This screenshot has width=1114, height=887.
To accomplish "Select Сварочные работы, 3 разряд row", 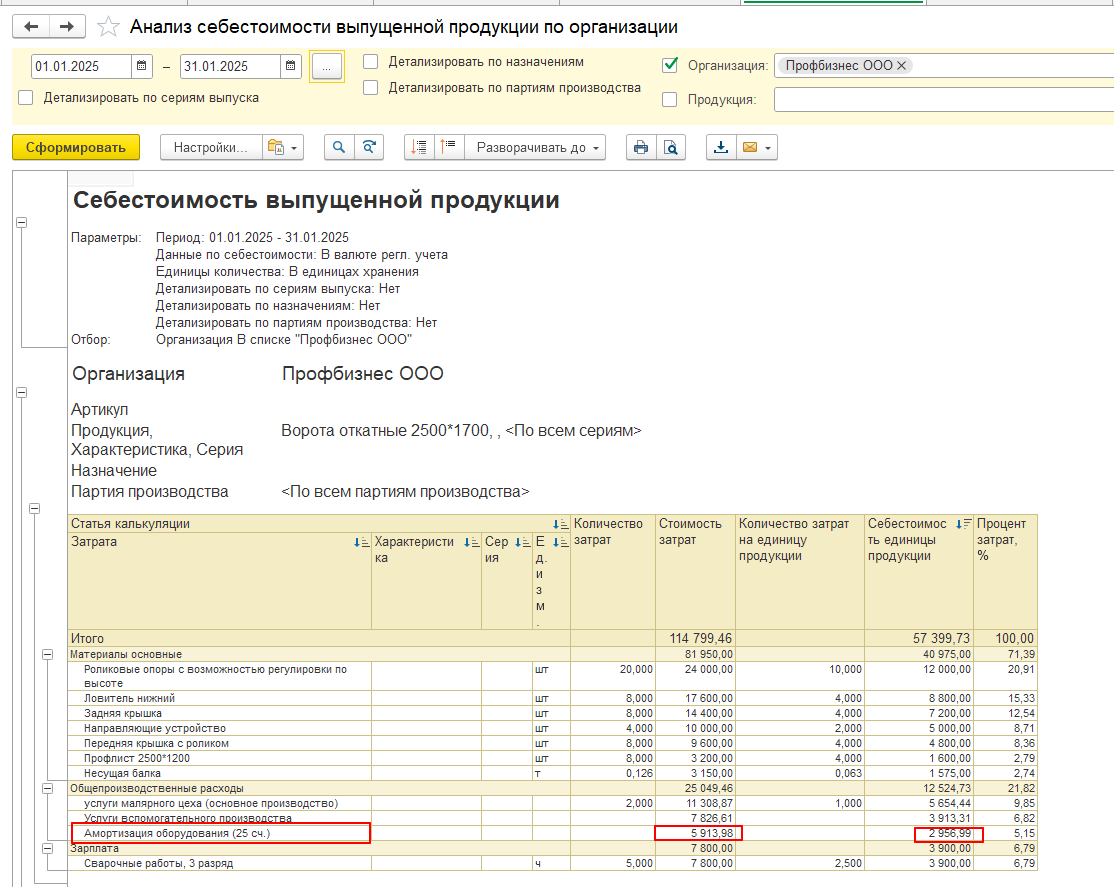I will [x=553, y=864].
